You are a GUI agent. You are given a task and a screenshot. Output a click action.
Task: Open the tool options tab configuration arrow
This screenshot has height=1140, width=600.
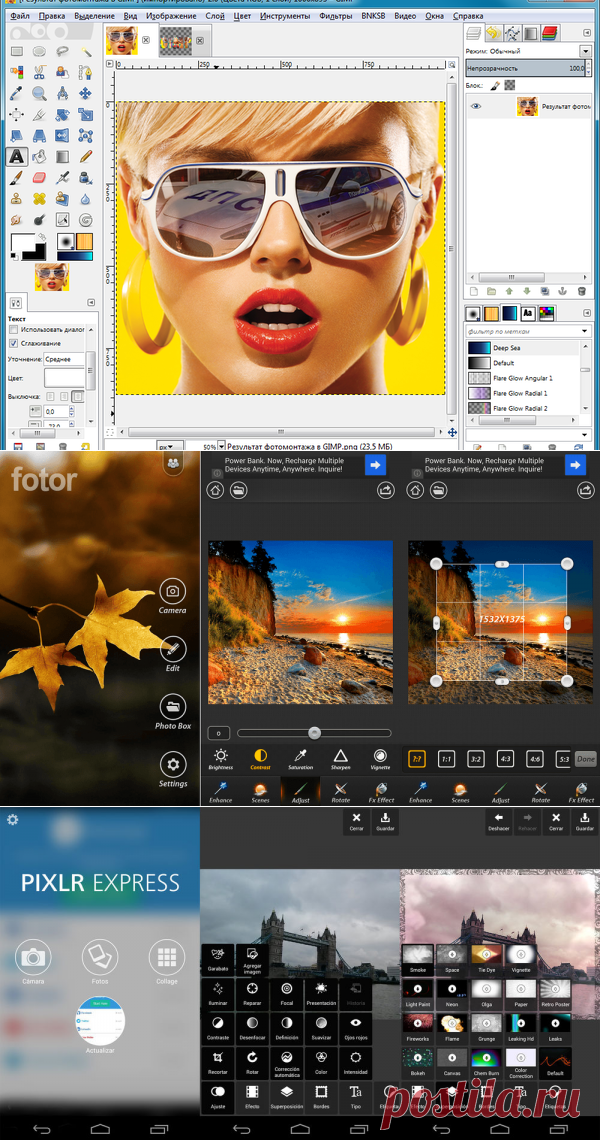[x=91, y=302]
